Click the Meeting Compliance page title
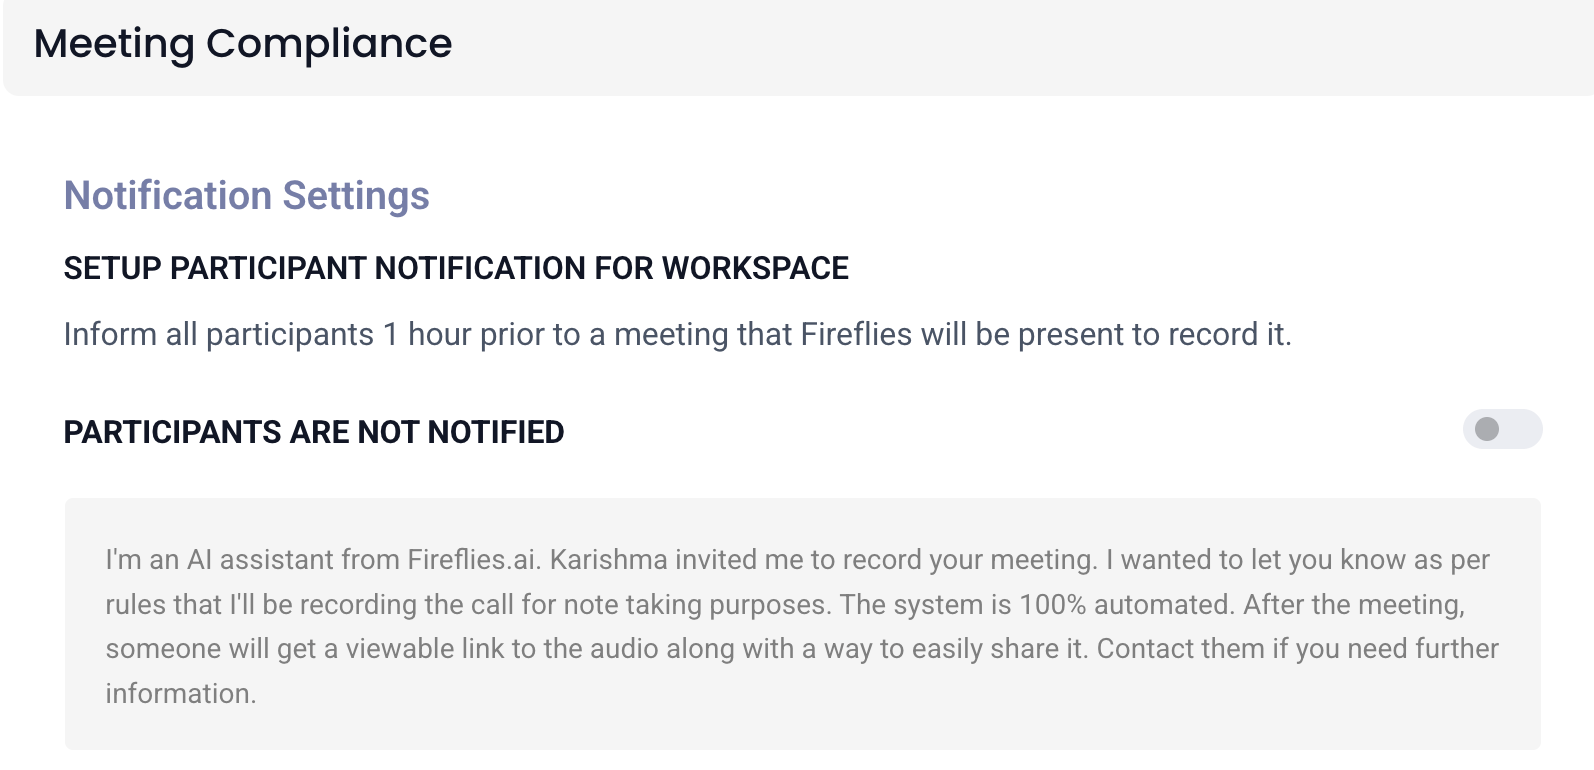 click(242, 44)
